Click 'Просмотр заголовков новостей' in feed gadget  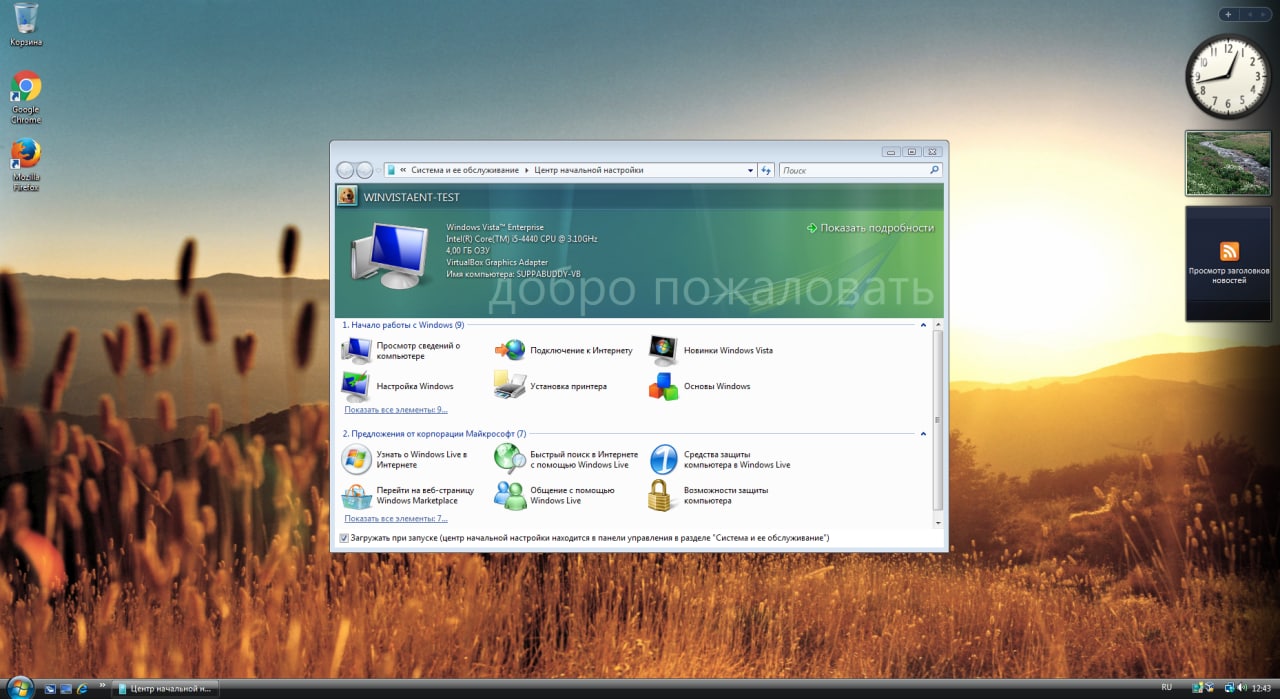click(1229, 275)
